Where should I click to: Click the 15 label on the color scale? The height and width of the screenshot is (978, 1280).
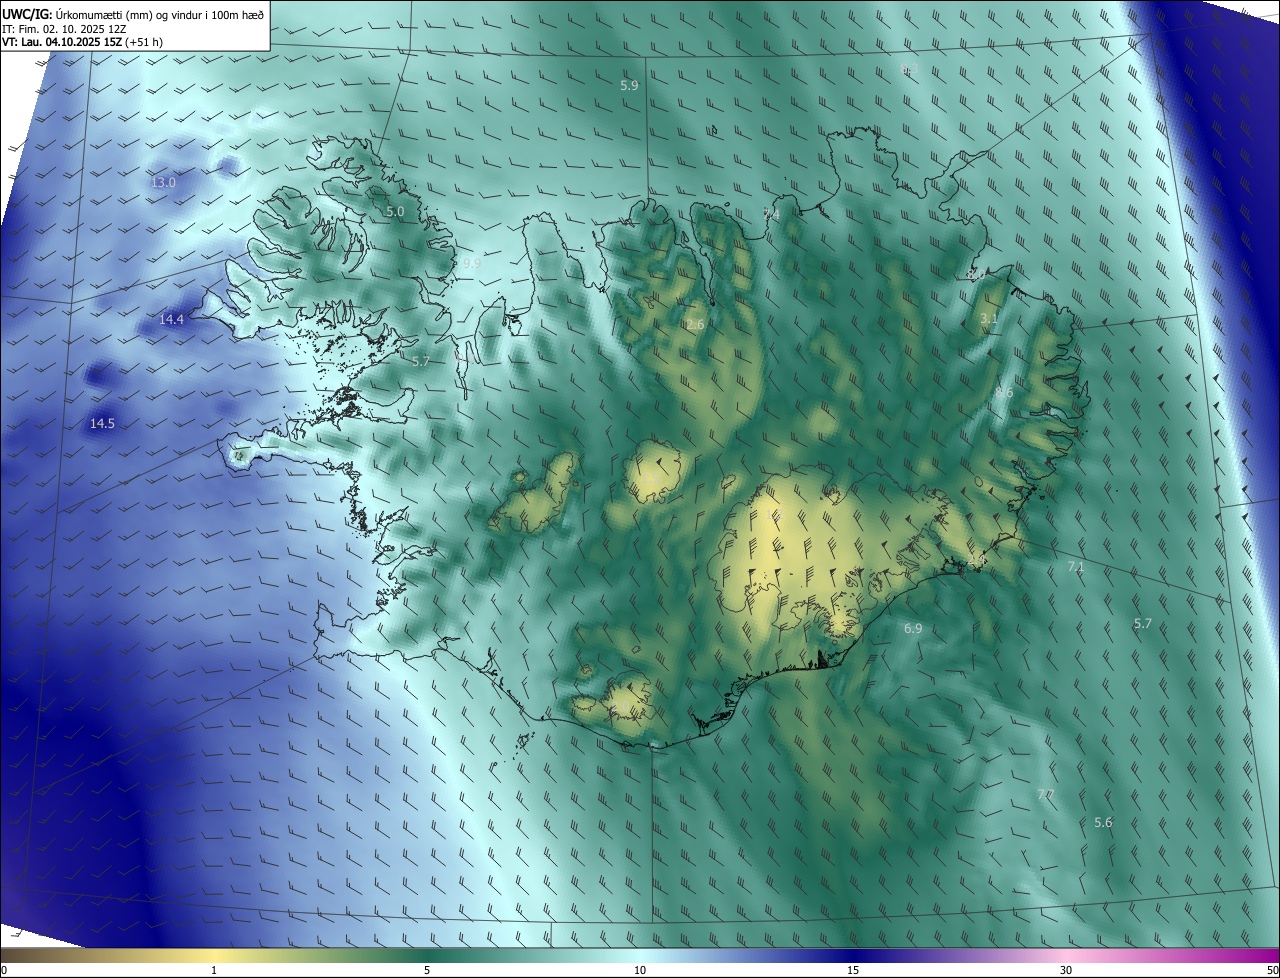tap(853, 971)
